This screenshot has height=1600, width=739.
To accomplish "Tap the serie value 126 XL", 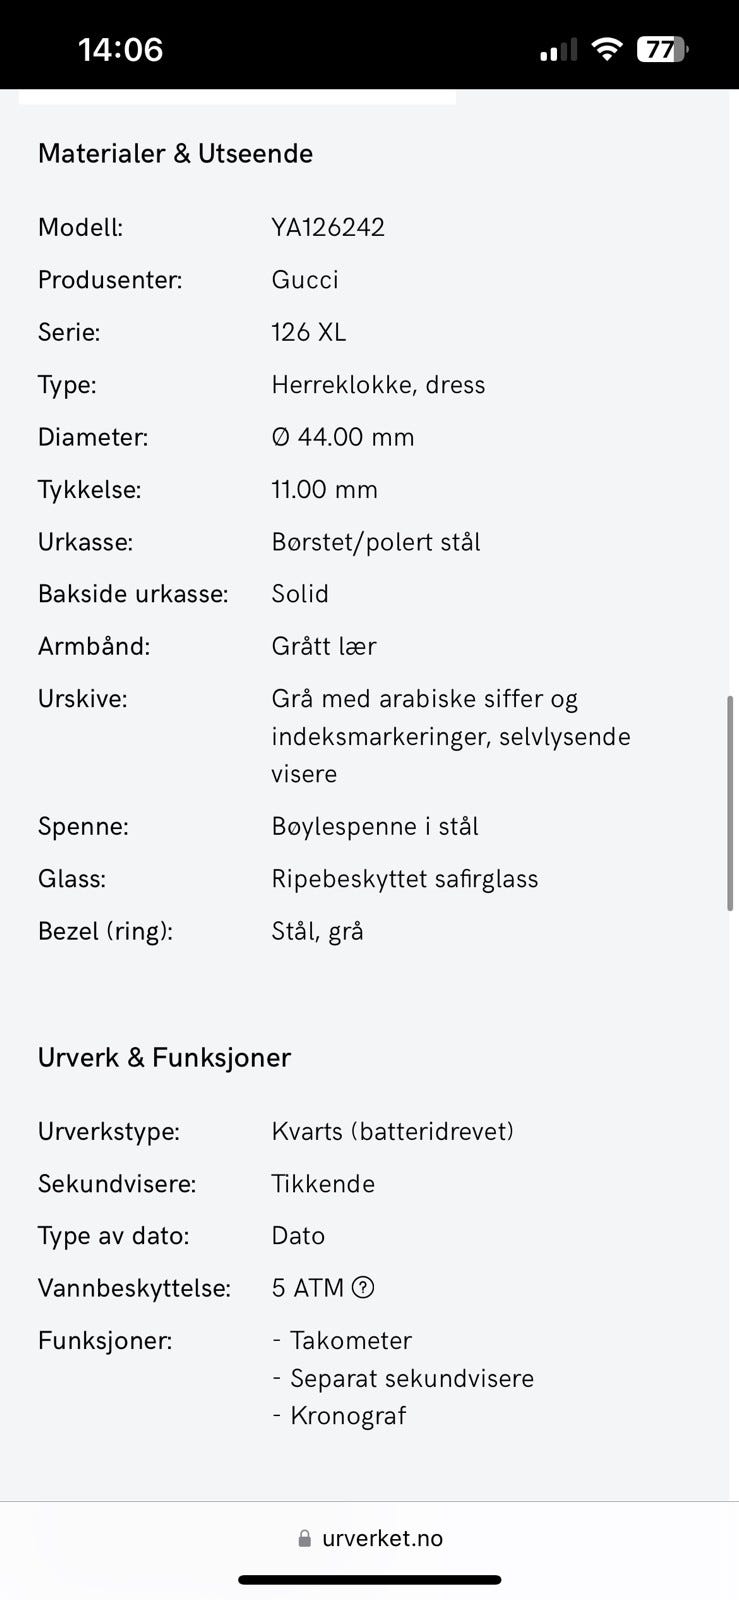I will (309, 332).
